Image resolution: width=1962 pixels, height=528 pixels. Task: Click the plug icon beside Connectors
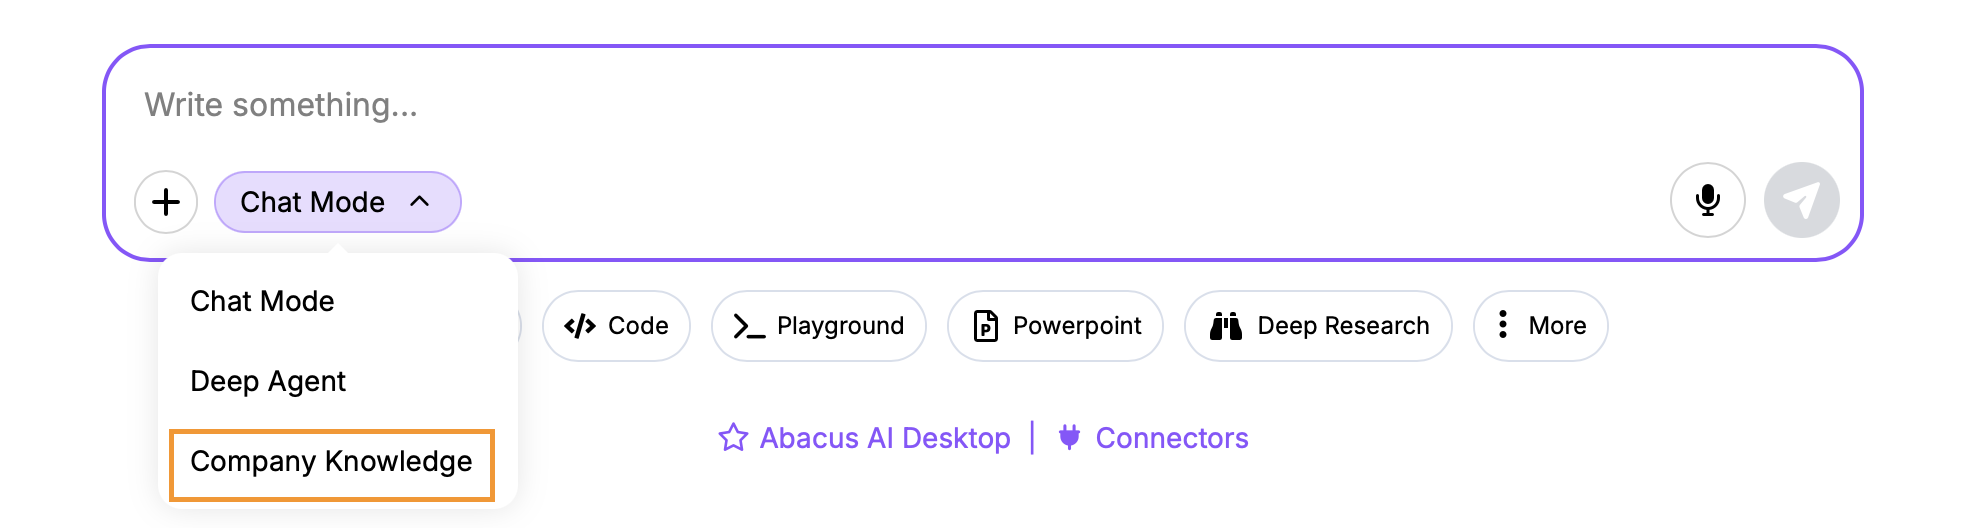[1069, 437]
